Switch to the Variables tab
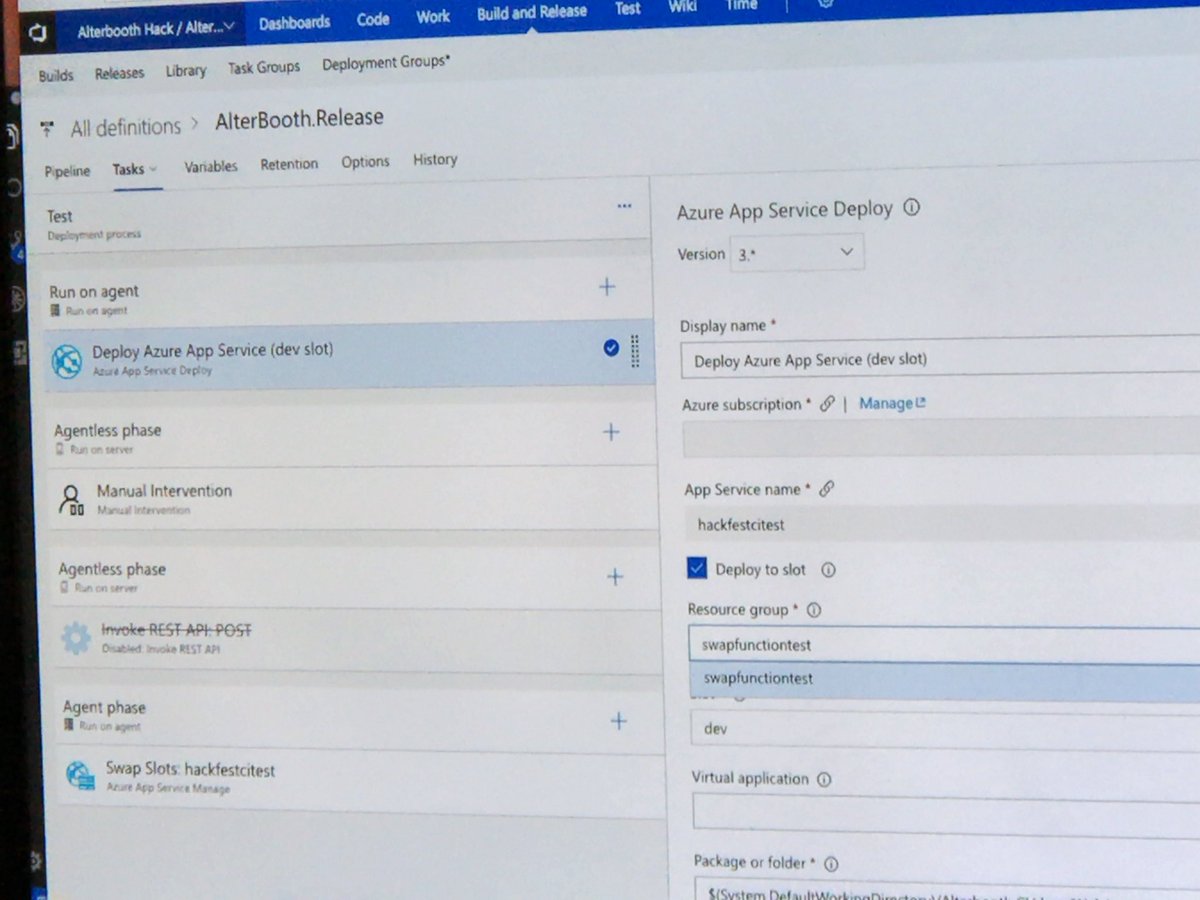 point(211,167)
